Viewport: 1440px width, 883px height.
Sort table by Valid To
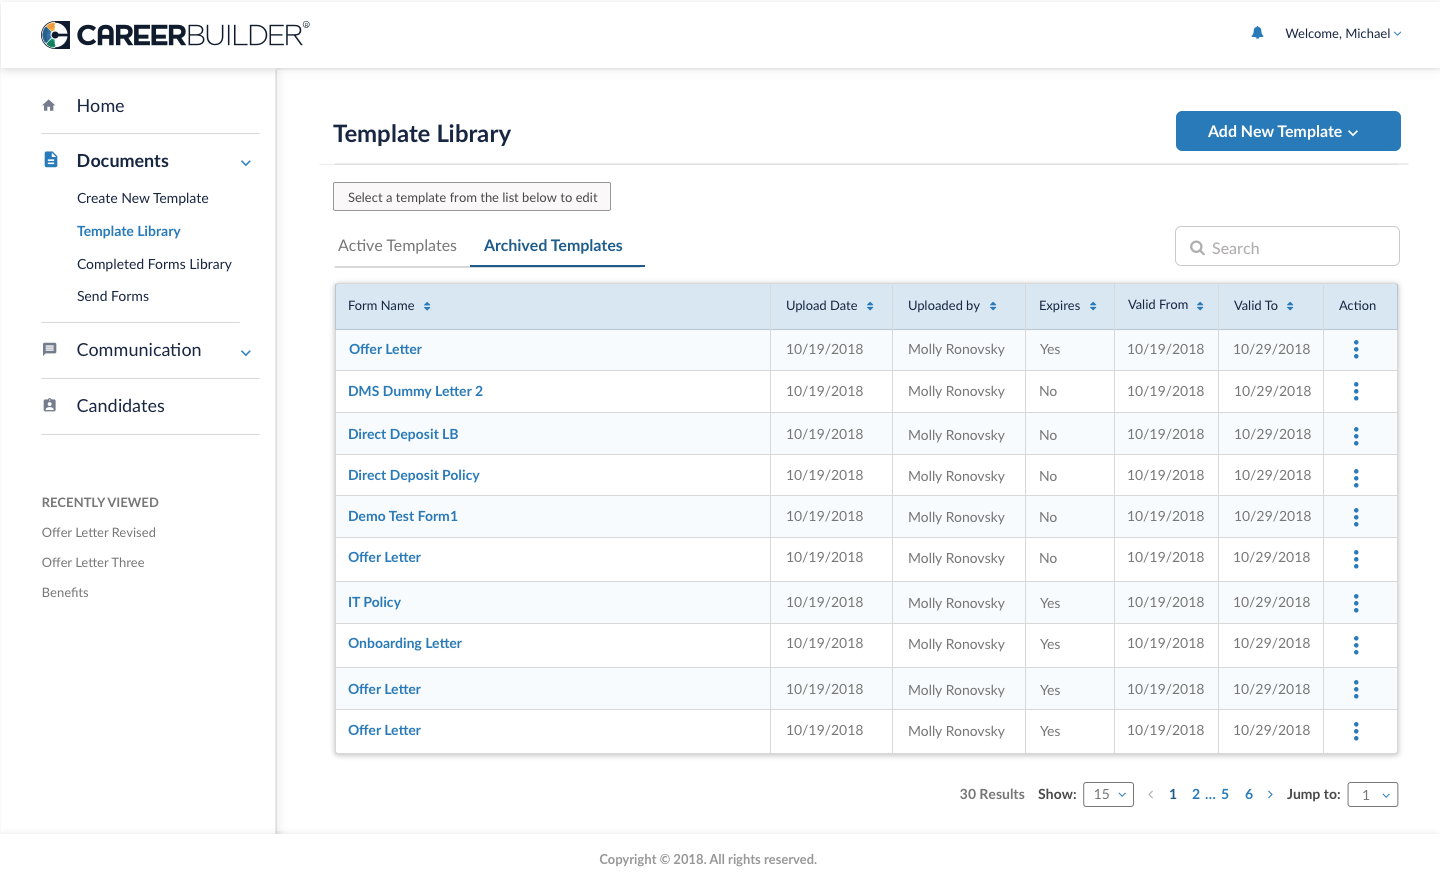pos(1290,306)
